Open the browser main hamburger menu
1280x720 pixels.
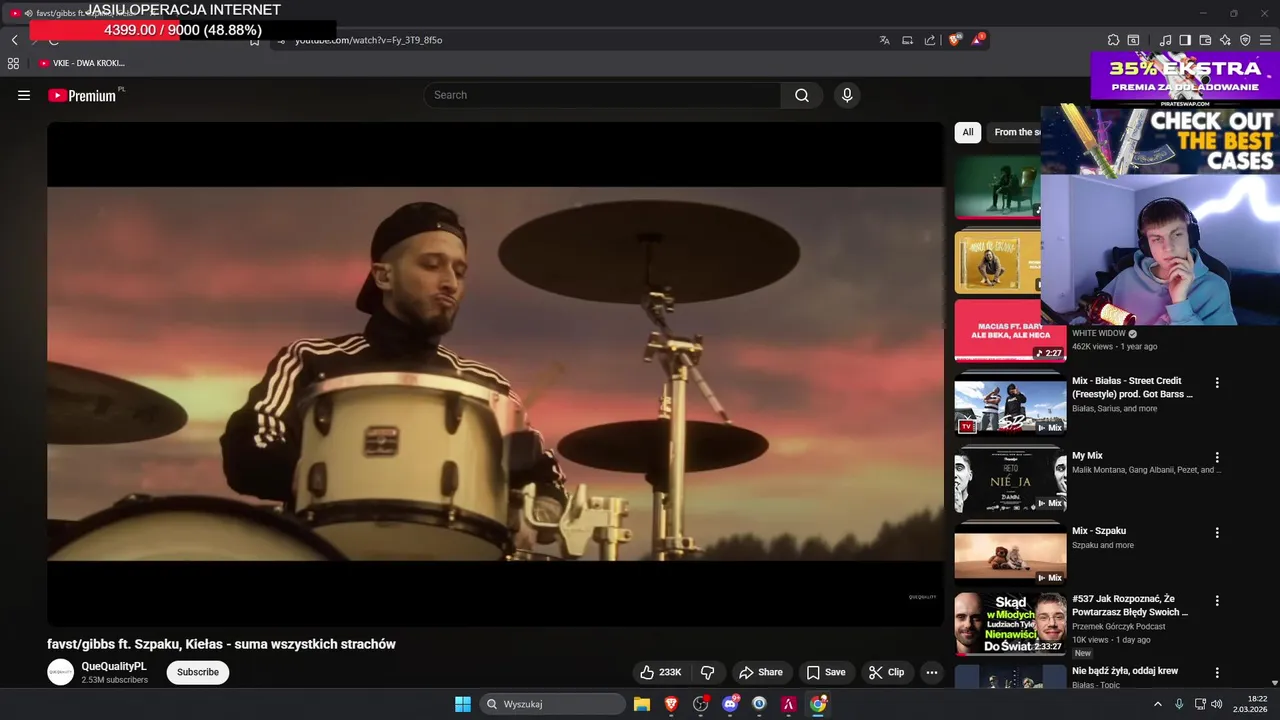point(1266,40)
